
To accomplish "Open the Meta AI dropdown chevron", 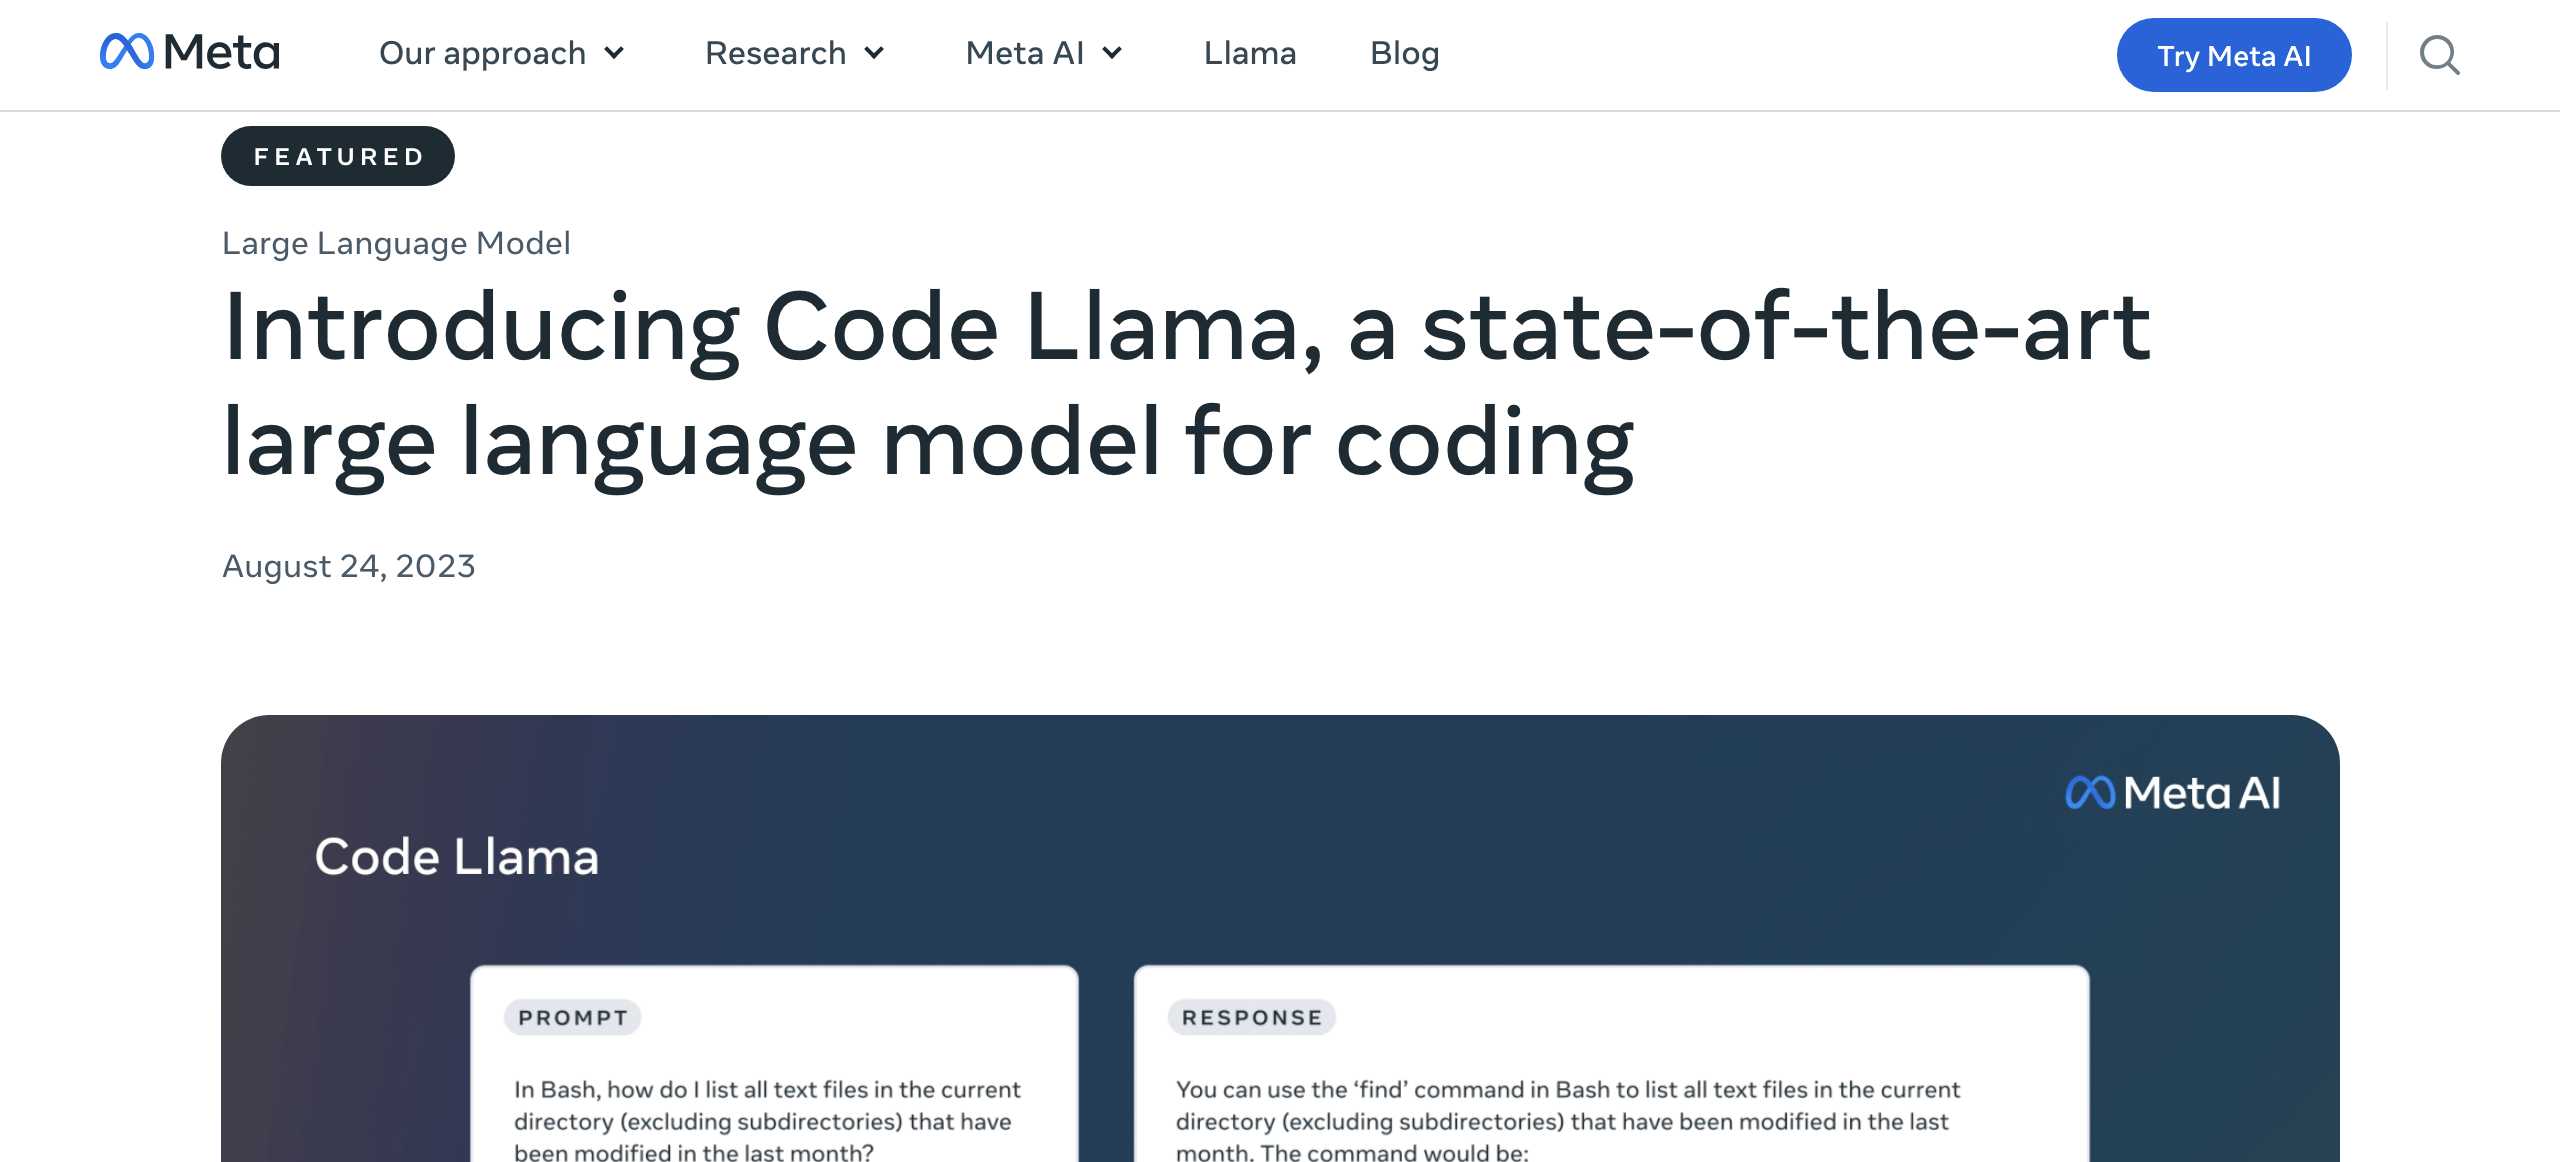I will [1113, 53].
